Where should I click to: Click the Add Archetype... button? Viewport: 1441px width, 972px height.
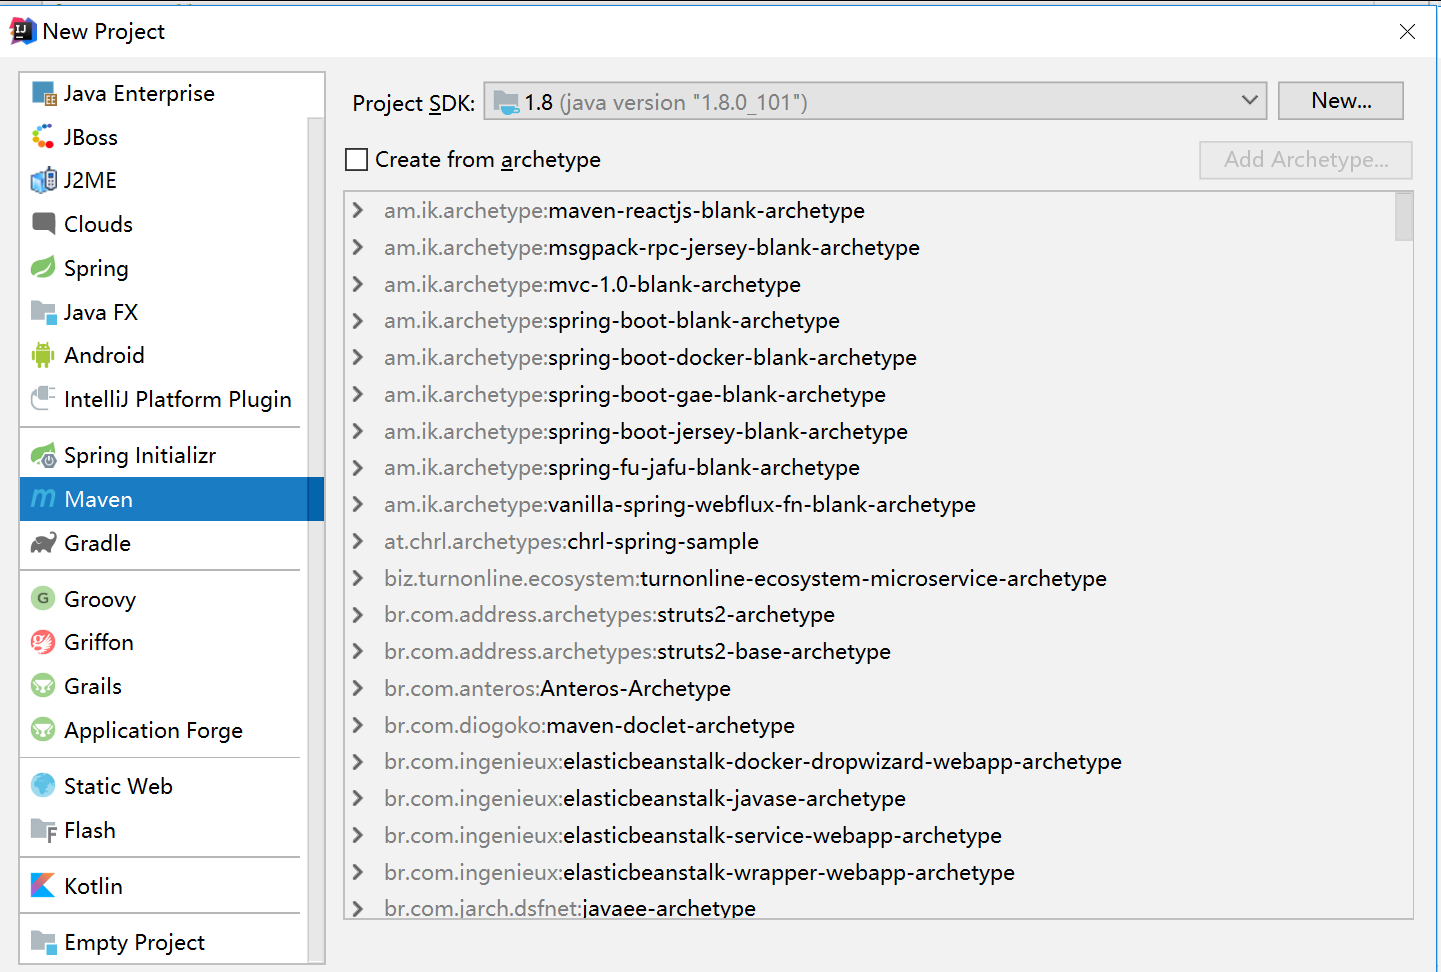1306,160
